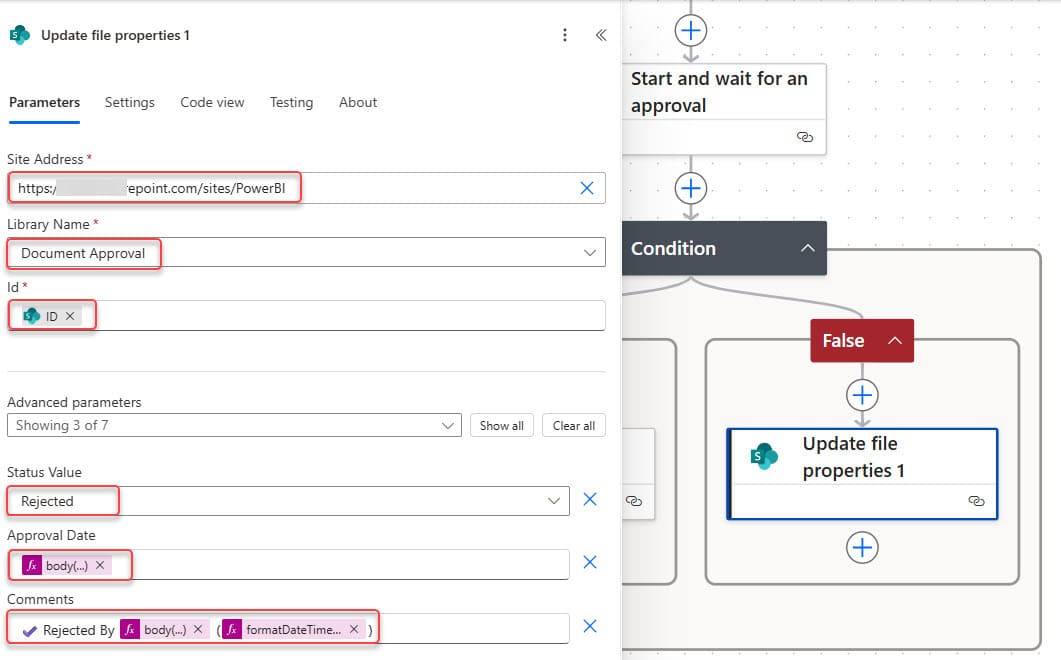Remove the Approval Date parameter
The image size is (1061, 660).
pos(590,562)
